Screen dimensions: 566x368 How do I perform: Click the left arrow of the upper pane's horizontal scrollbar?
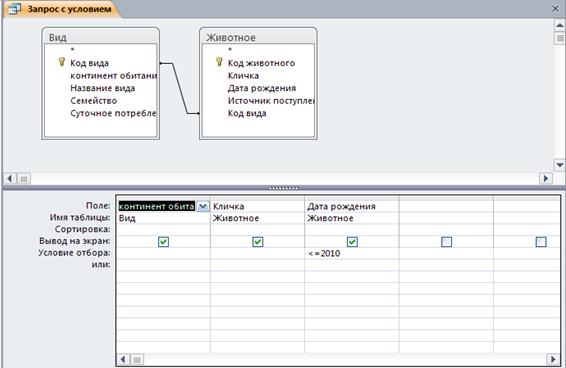[10, 178]
